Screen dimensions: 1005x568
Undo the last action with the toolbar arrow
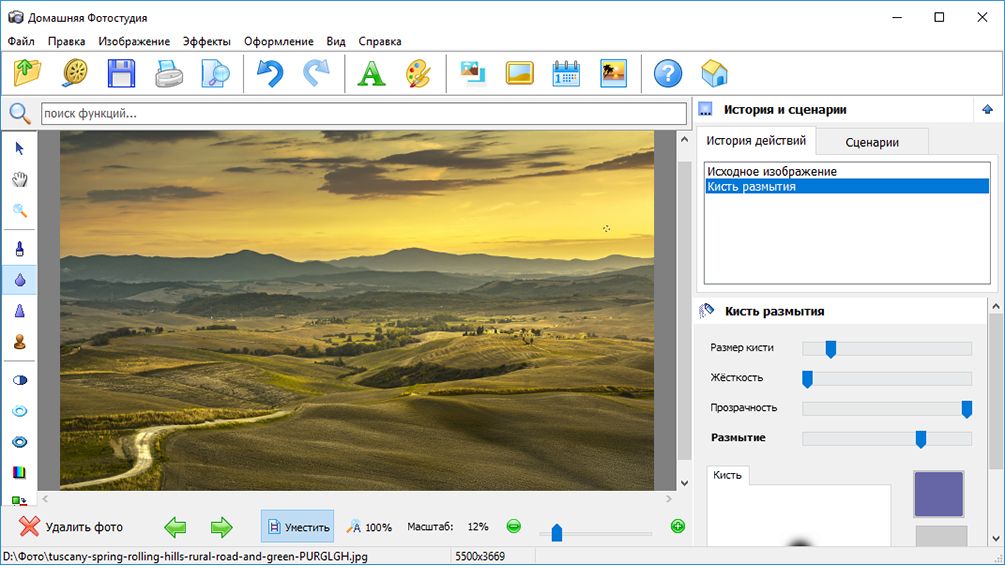click(x=269, y=73)
